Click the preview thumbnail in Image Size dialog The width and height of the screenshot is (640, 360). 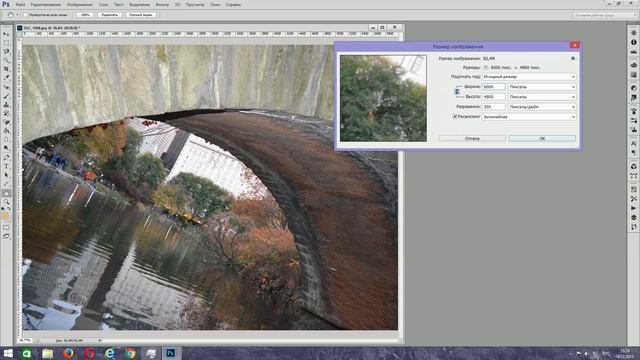click(383, 98)
